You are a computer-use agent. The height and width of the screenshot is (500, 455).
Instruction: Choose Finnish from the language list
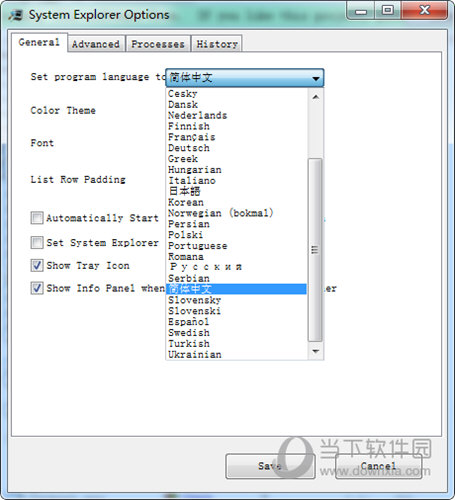pyautogui.click(x=236, y=126)
